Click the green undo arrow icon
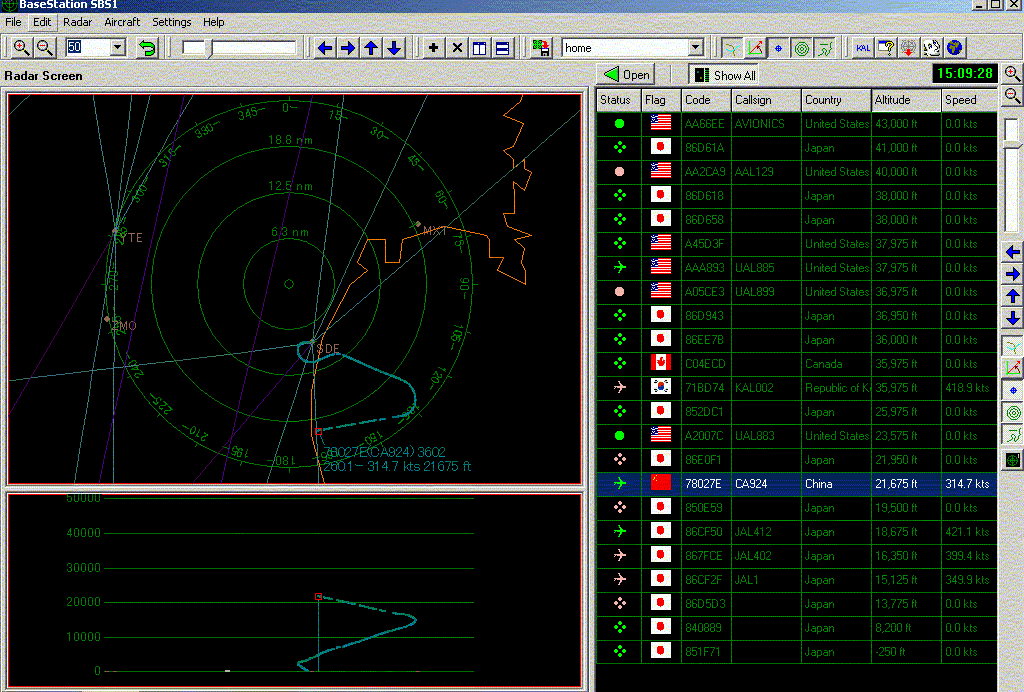This screenshot has height=692, width=1024. pyautogui.click(x=148, y=48)
